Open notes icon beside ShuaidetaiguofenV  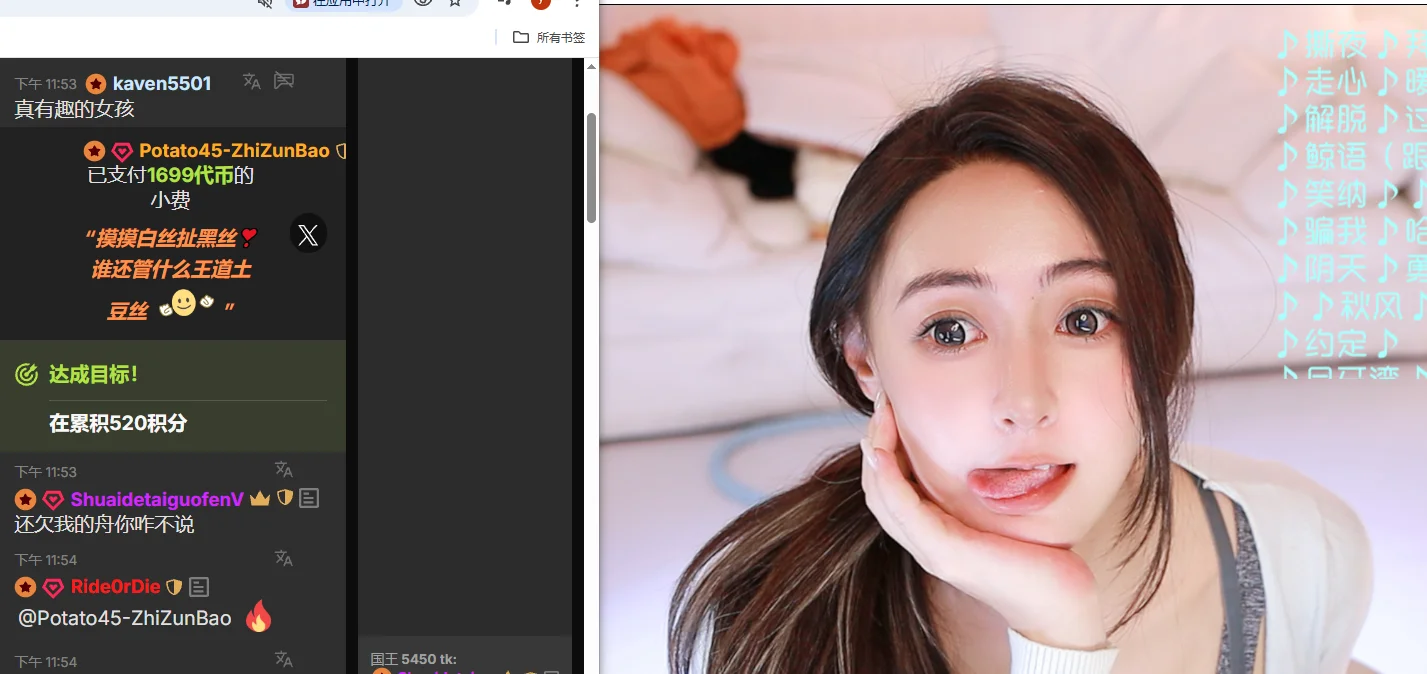click(x=309, y=498)
